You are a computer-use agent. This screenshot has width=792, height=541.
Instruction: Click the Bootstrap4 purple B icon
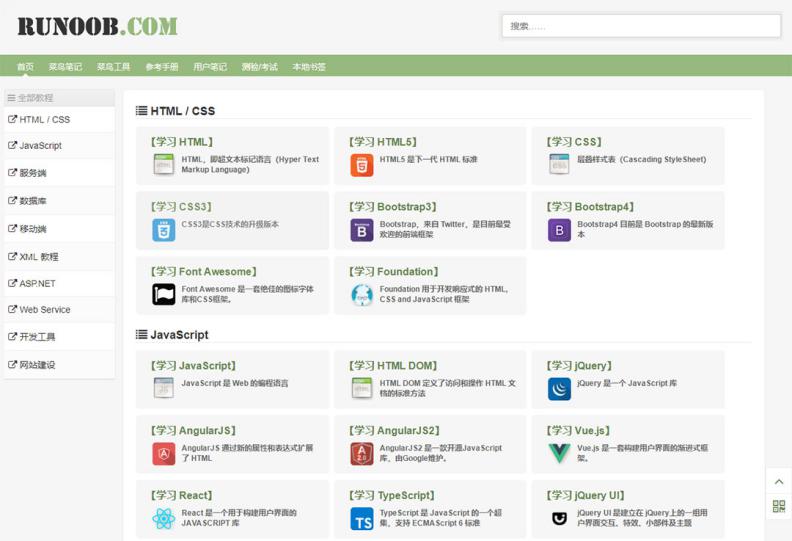(x=559, y=230)
